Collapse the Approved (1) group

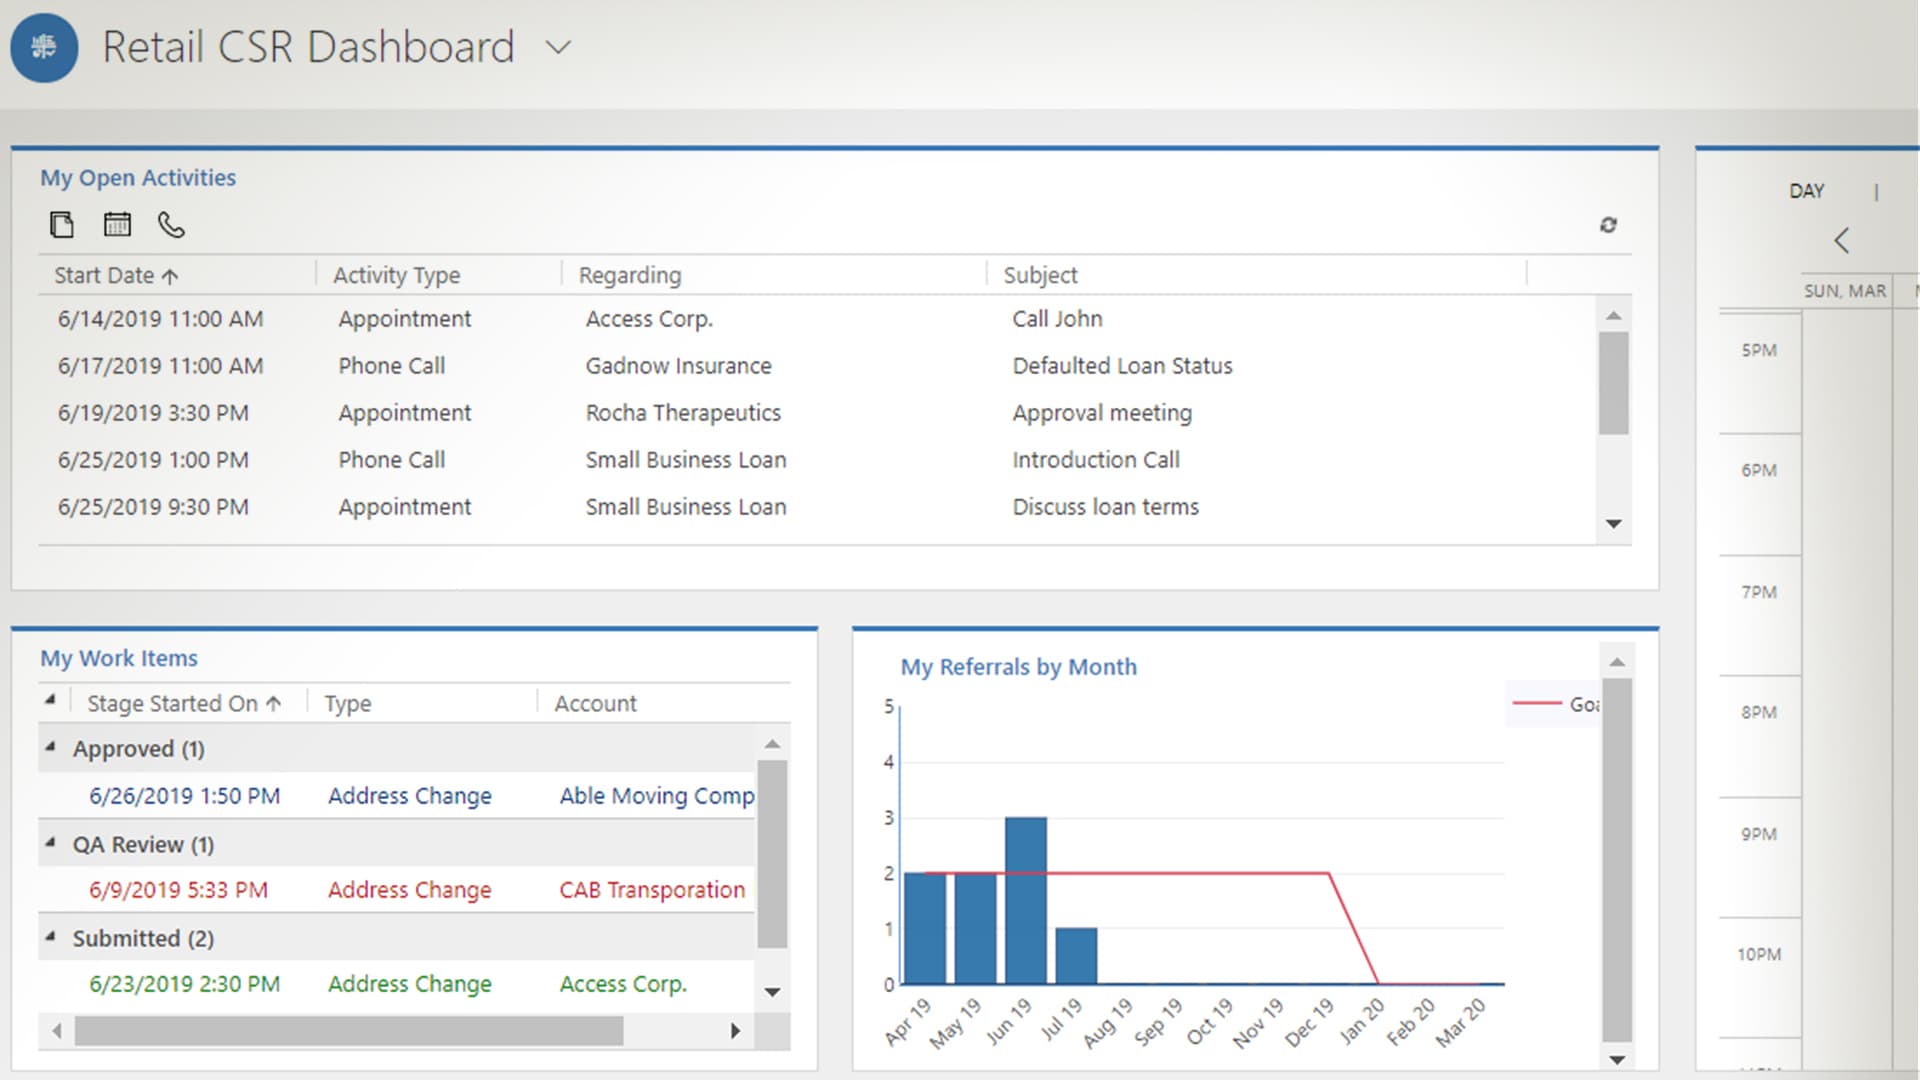click(x=50, y=747)
